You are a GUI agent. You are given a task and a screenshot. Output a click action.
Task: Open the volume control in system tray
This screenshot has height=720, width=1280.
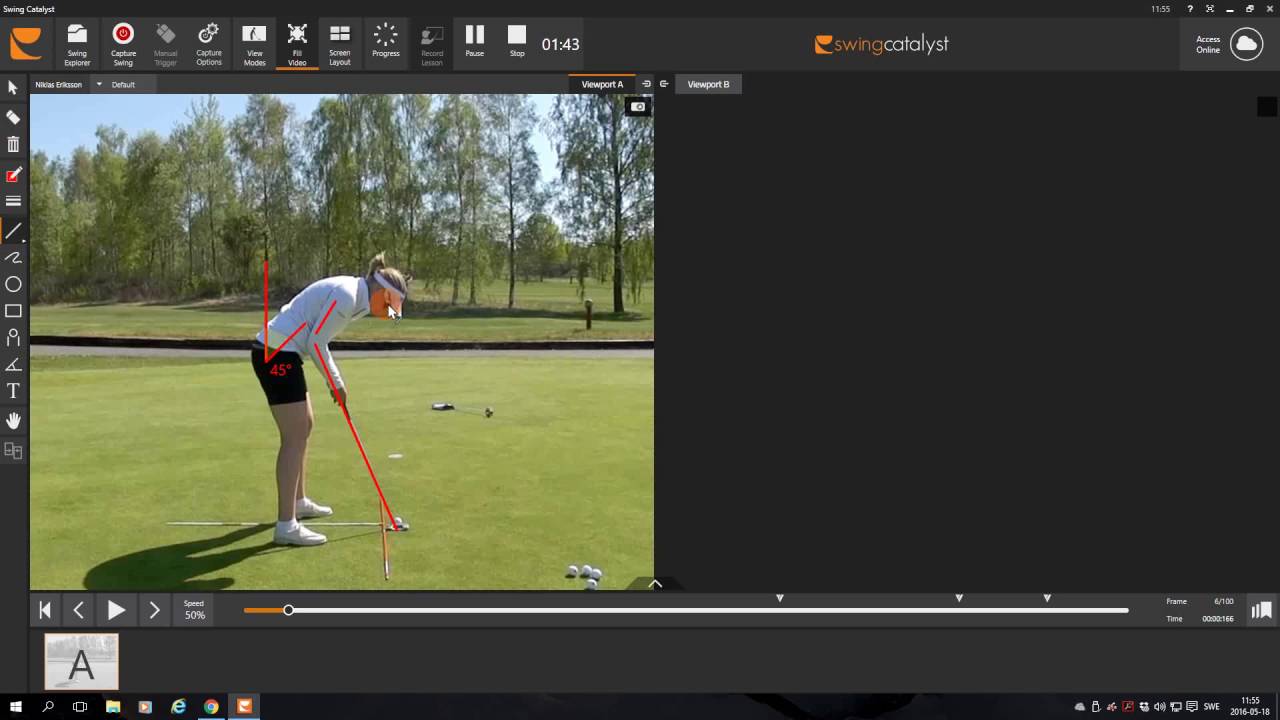tap(1159, 707)
